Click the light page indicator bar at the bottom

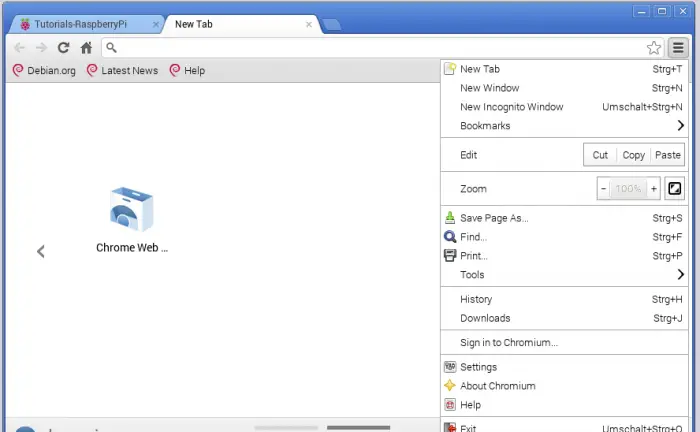tap(286, 428)
